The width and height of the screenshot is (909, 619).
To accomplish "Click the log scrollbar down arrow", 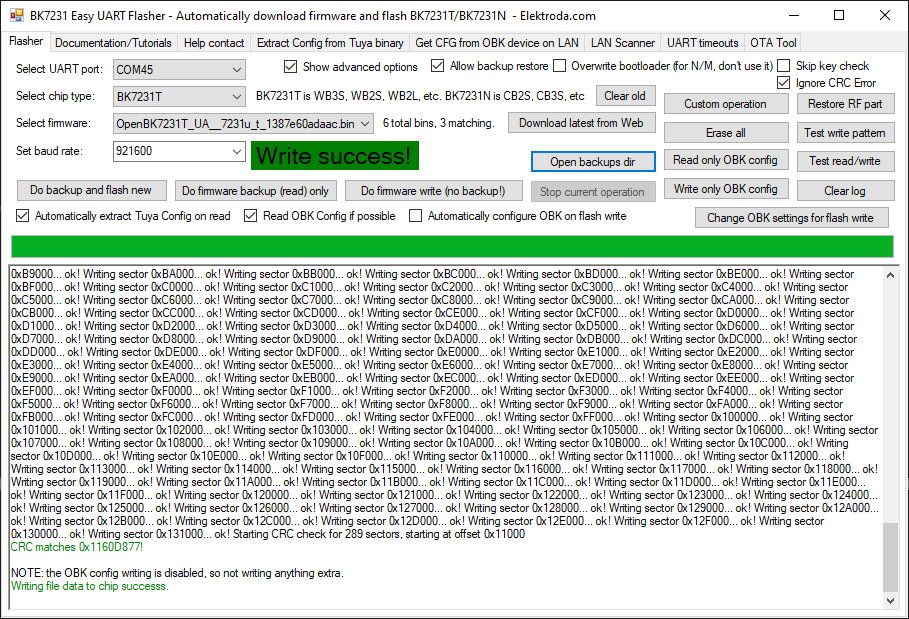I will [890, 601].
